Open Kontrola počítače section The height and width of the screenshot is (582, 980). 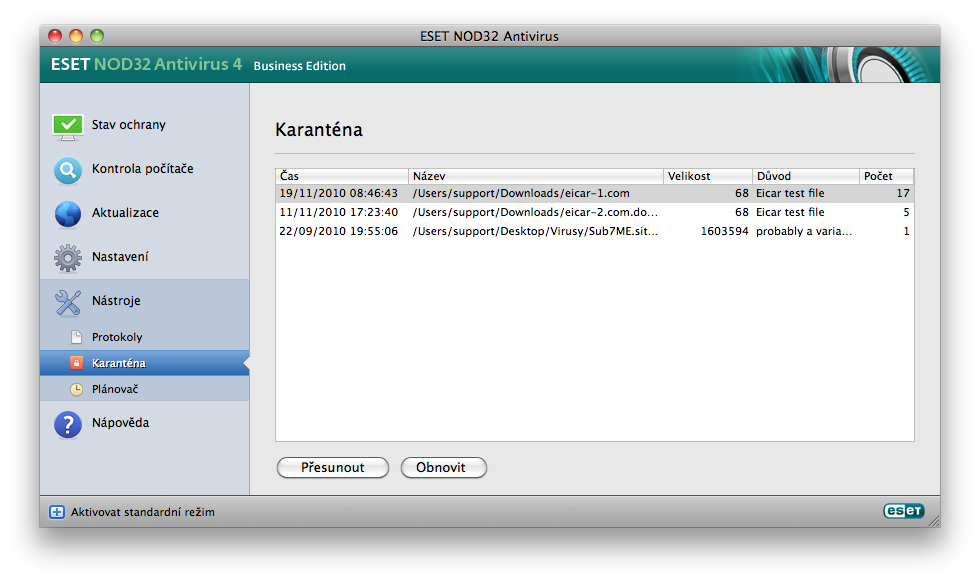tap(144, 169)
